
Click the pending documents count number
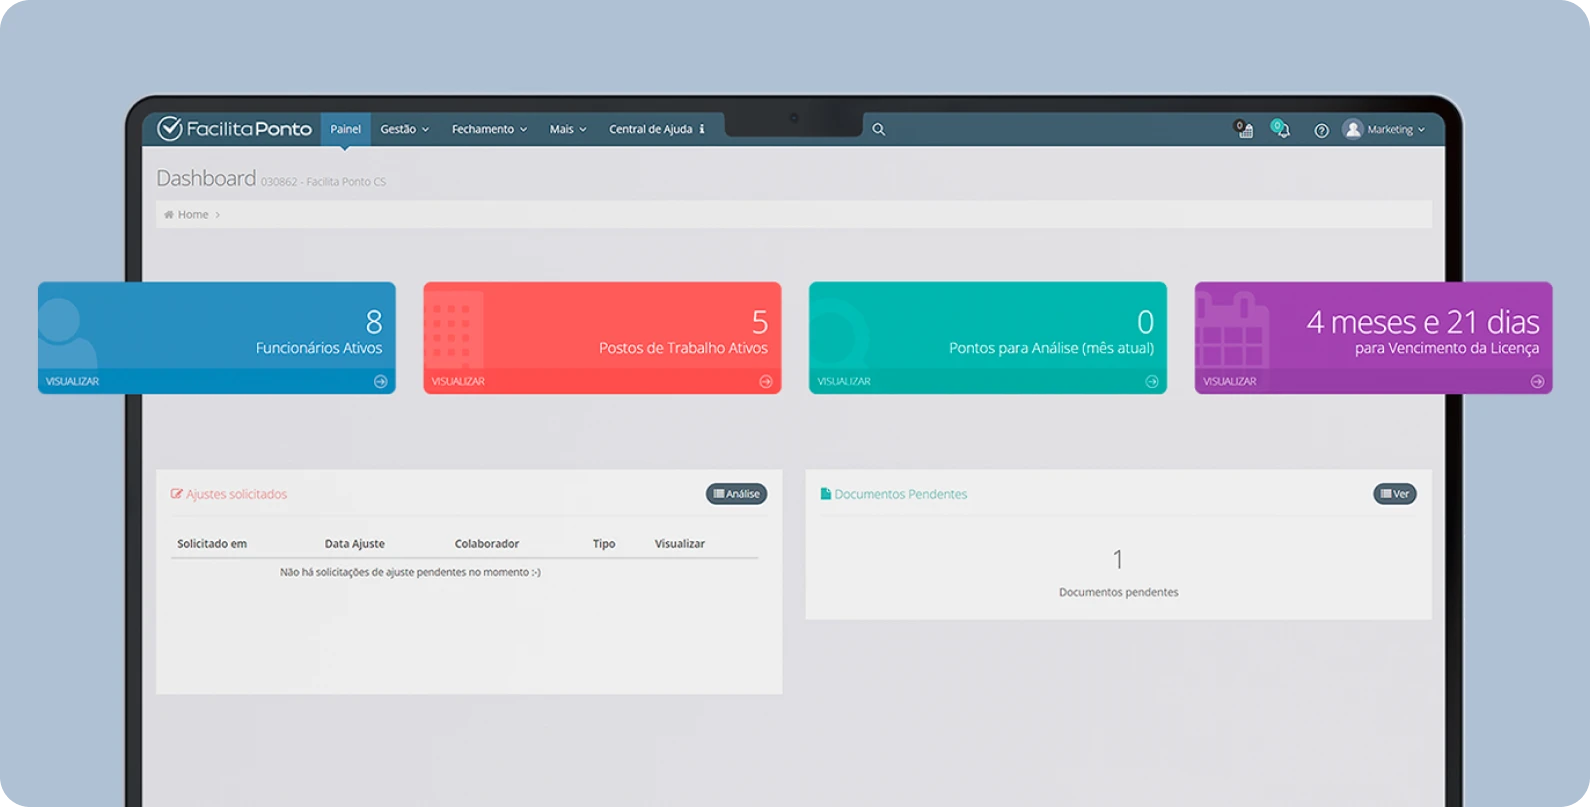[x=1118, y=559]
